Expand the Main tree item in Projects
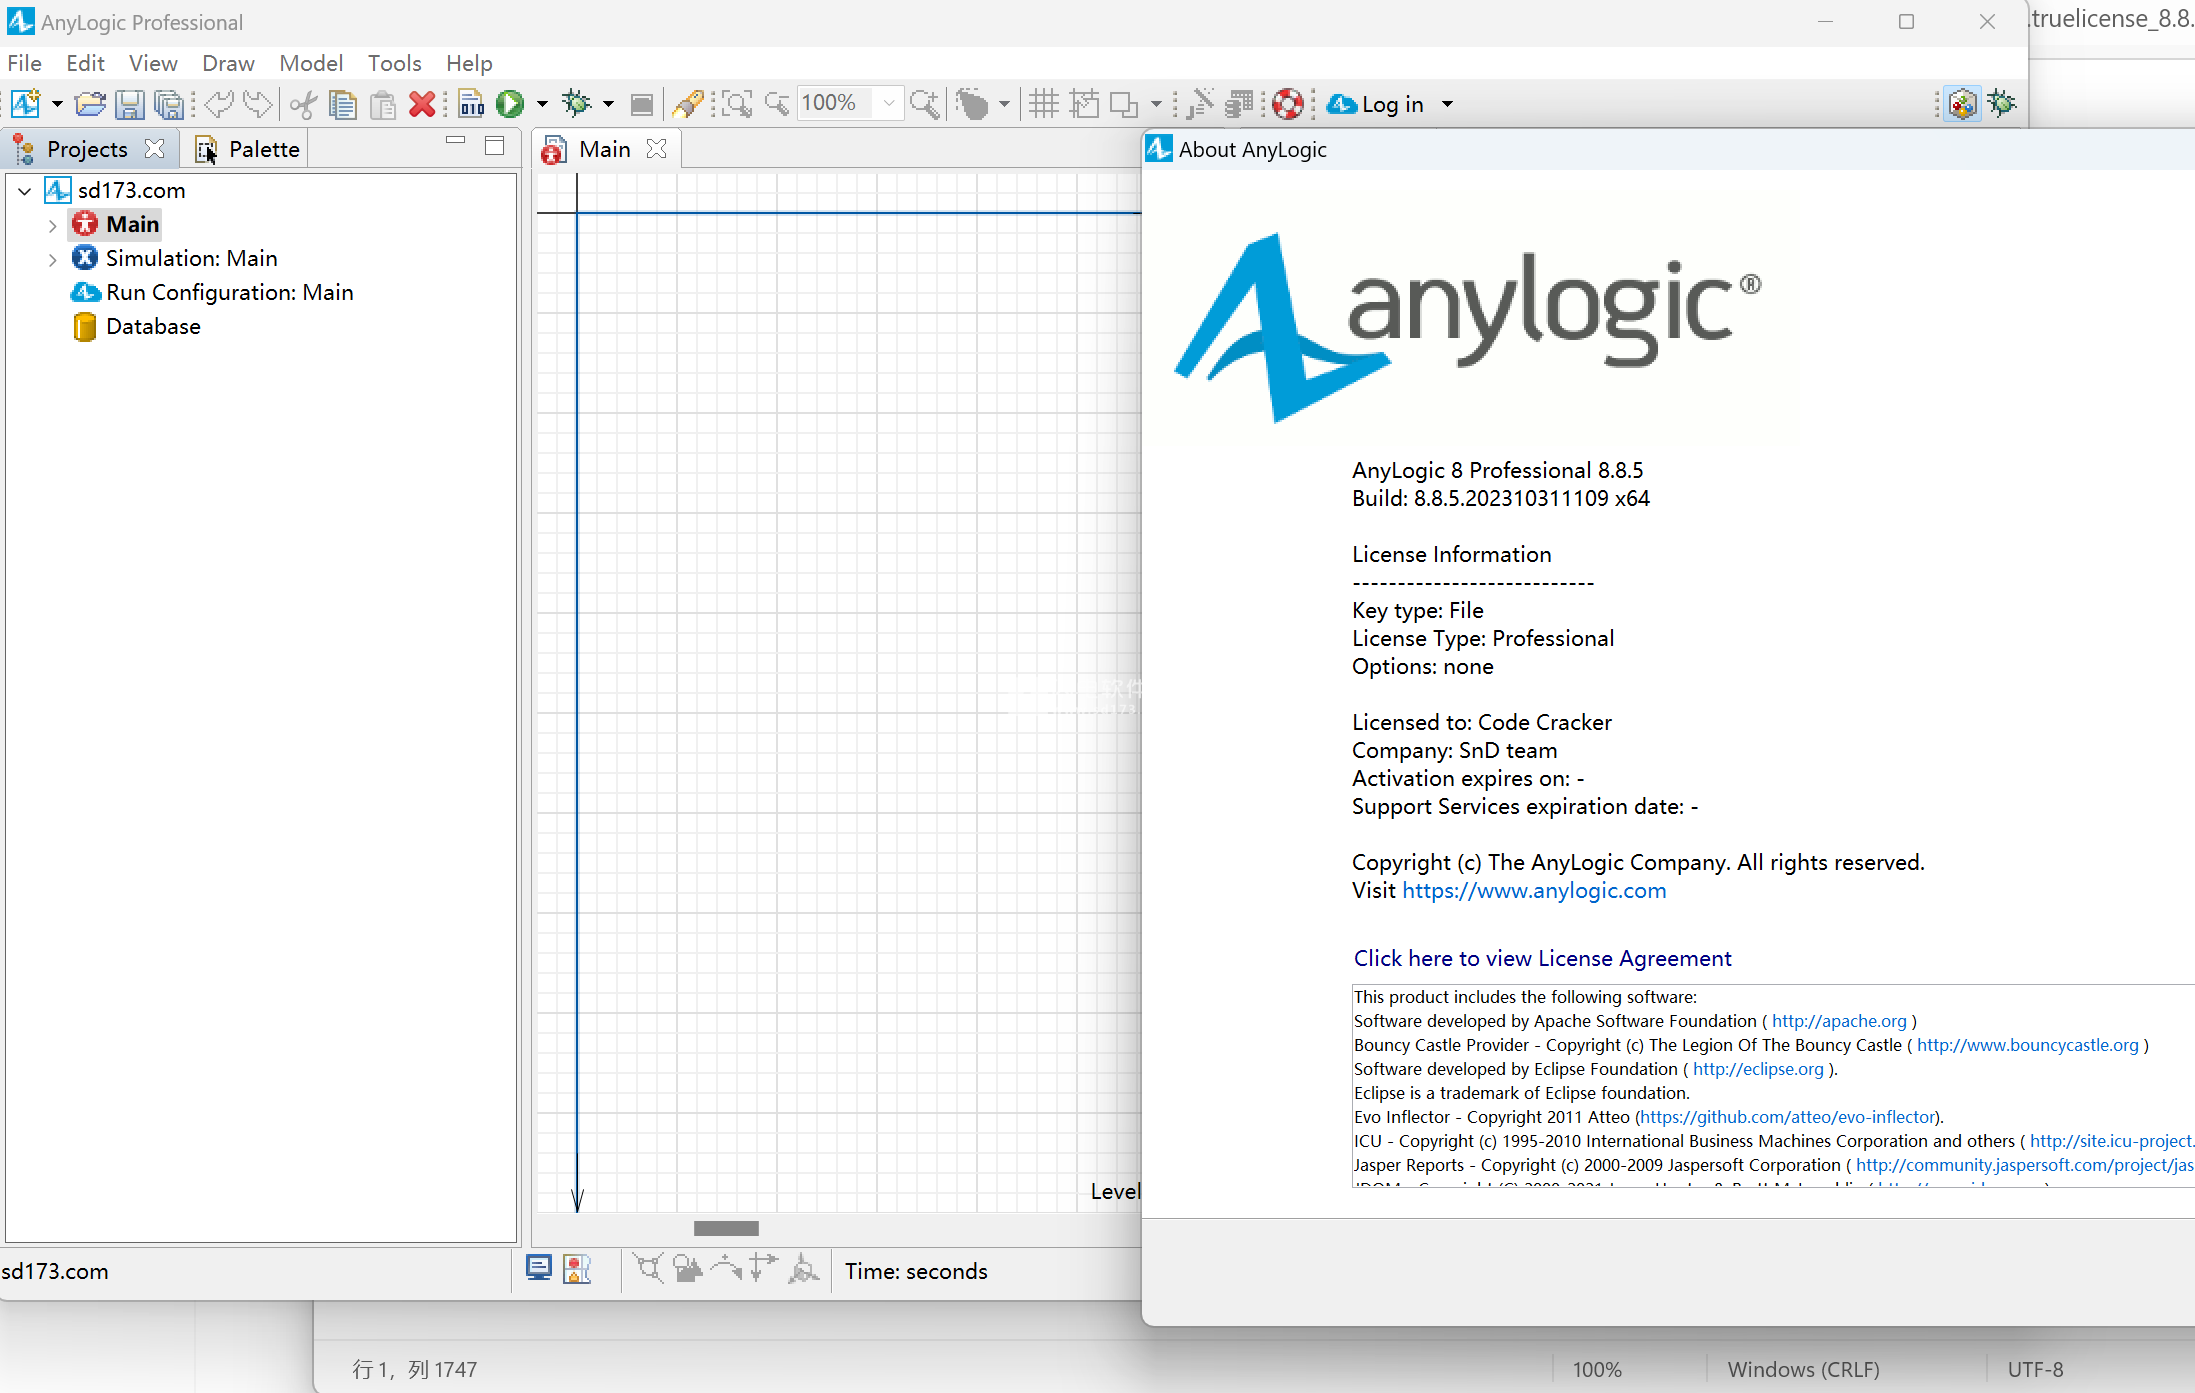 click(53, 224)
